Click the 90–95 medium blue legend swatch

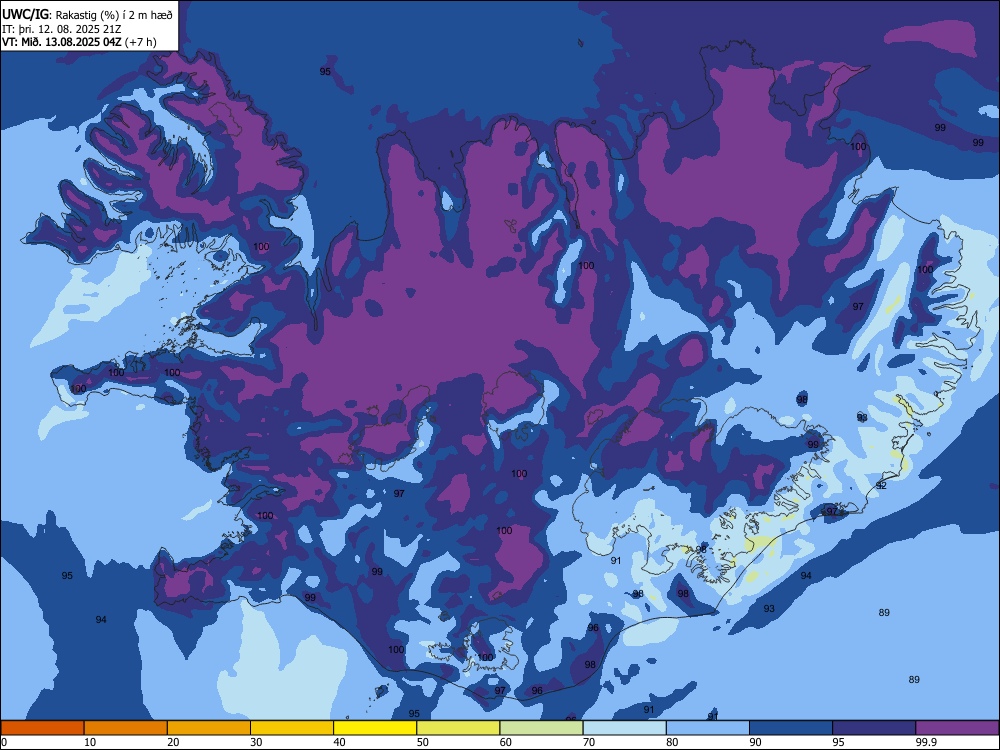pyautogui.click(x=791, y=728)
